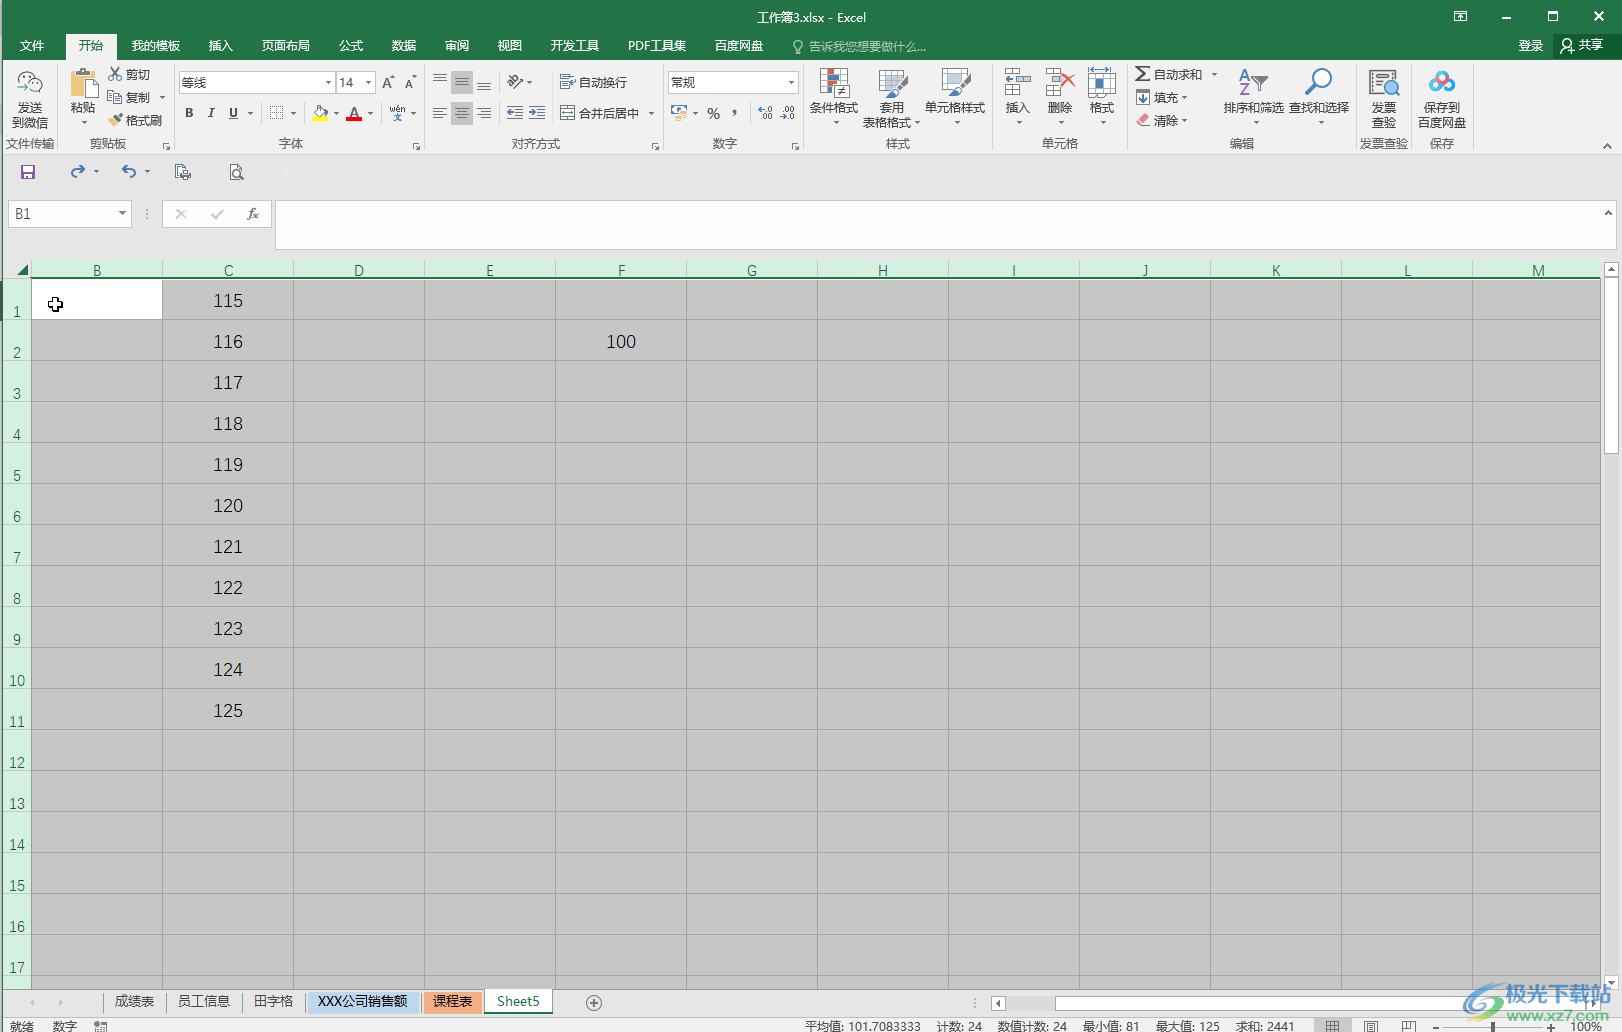Viewport: 1622px width, 1032px height.
Task: Open Cell Styles icon
Action: [x=955, y=83]
